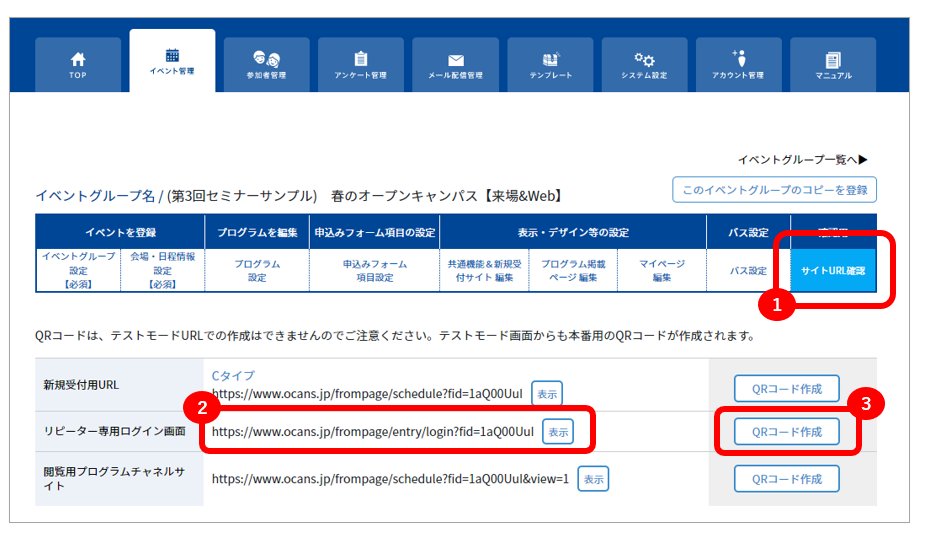The height and width of the screenshot is (546, 952).
Task: Click the 閲覧用プログラムチャネルサイト label
Action: (114, 479)
